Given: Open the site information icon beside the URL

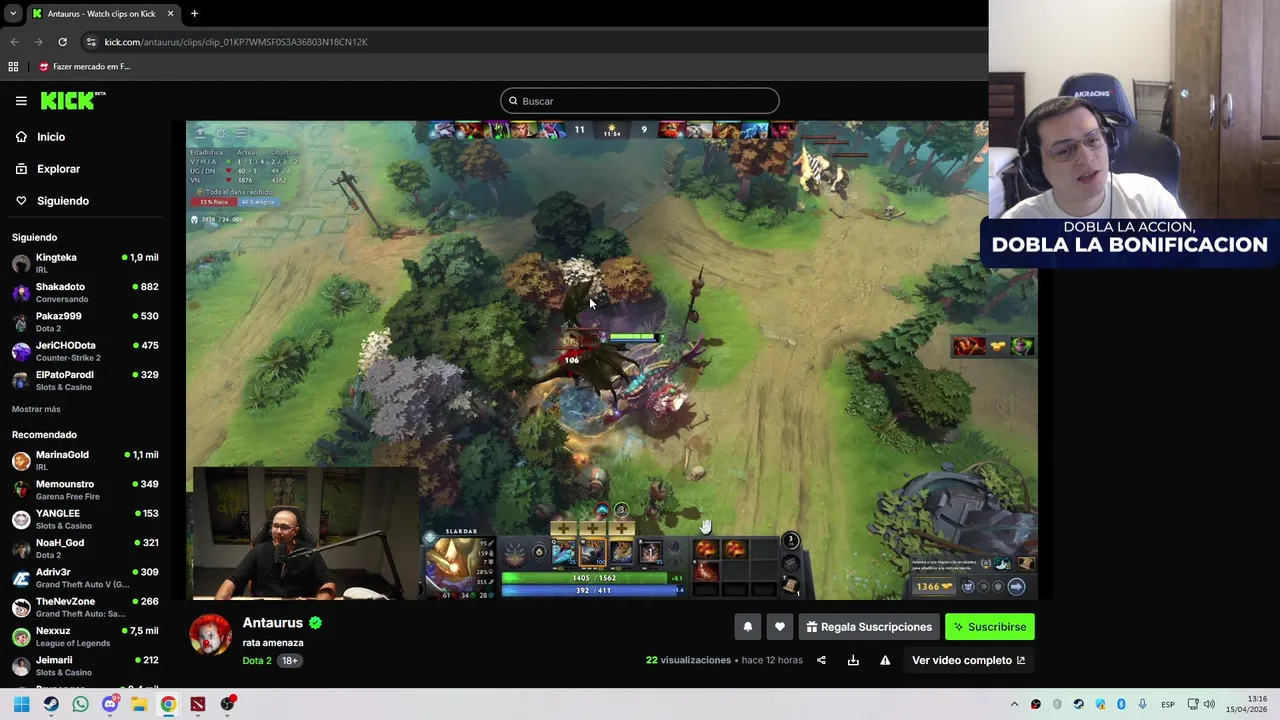Looking at the screenshot, I should tap(91, 42).
